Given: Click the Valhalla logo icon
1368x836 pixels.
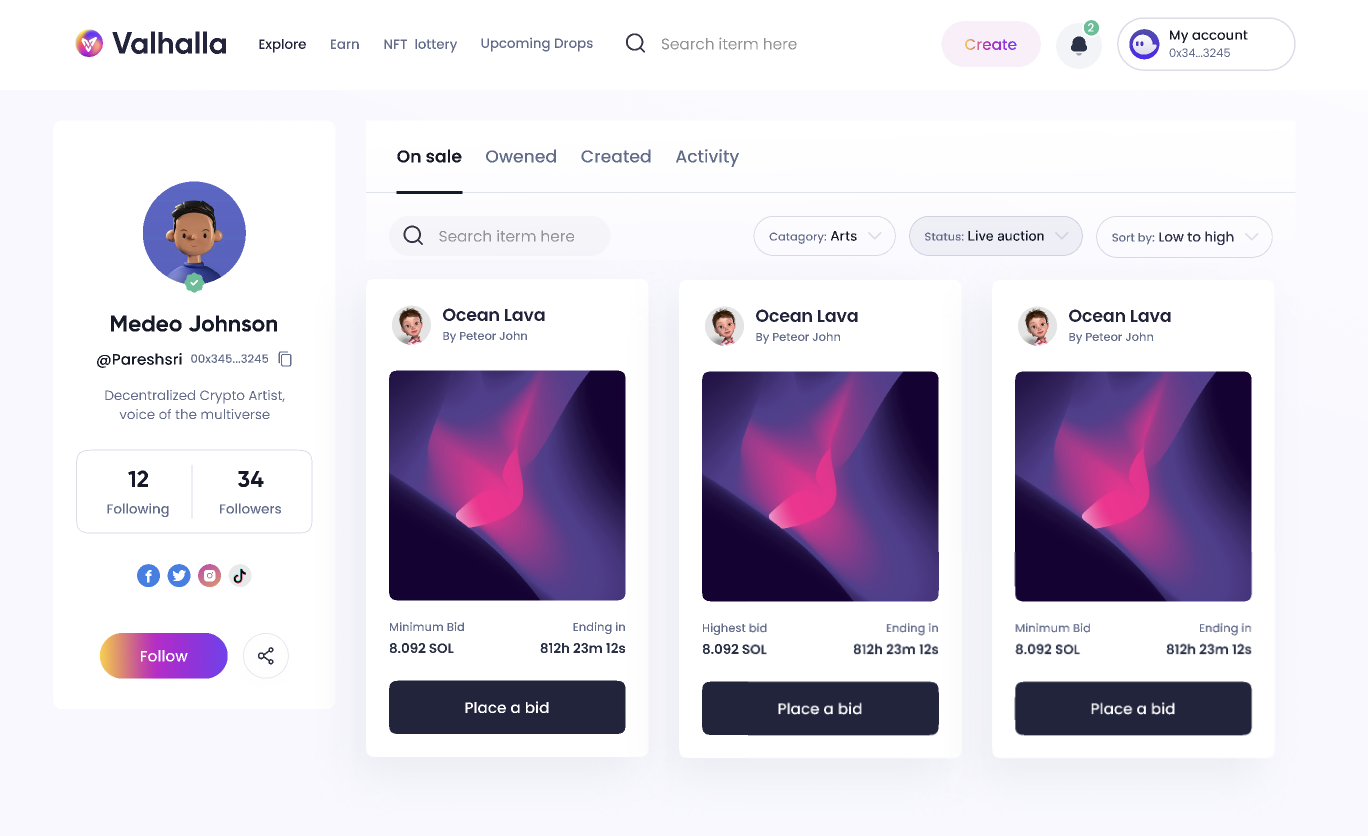Looking at the screenshot, I should pos(89,43).
